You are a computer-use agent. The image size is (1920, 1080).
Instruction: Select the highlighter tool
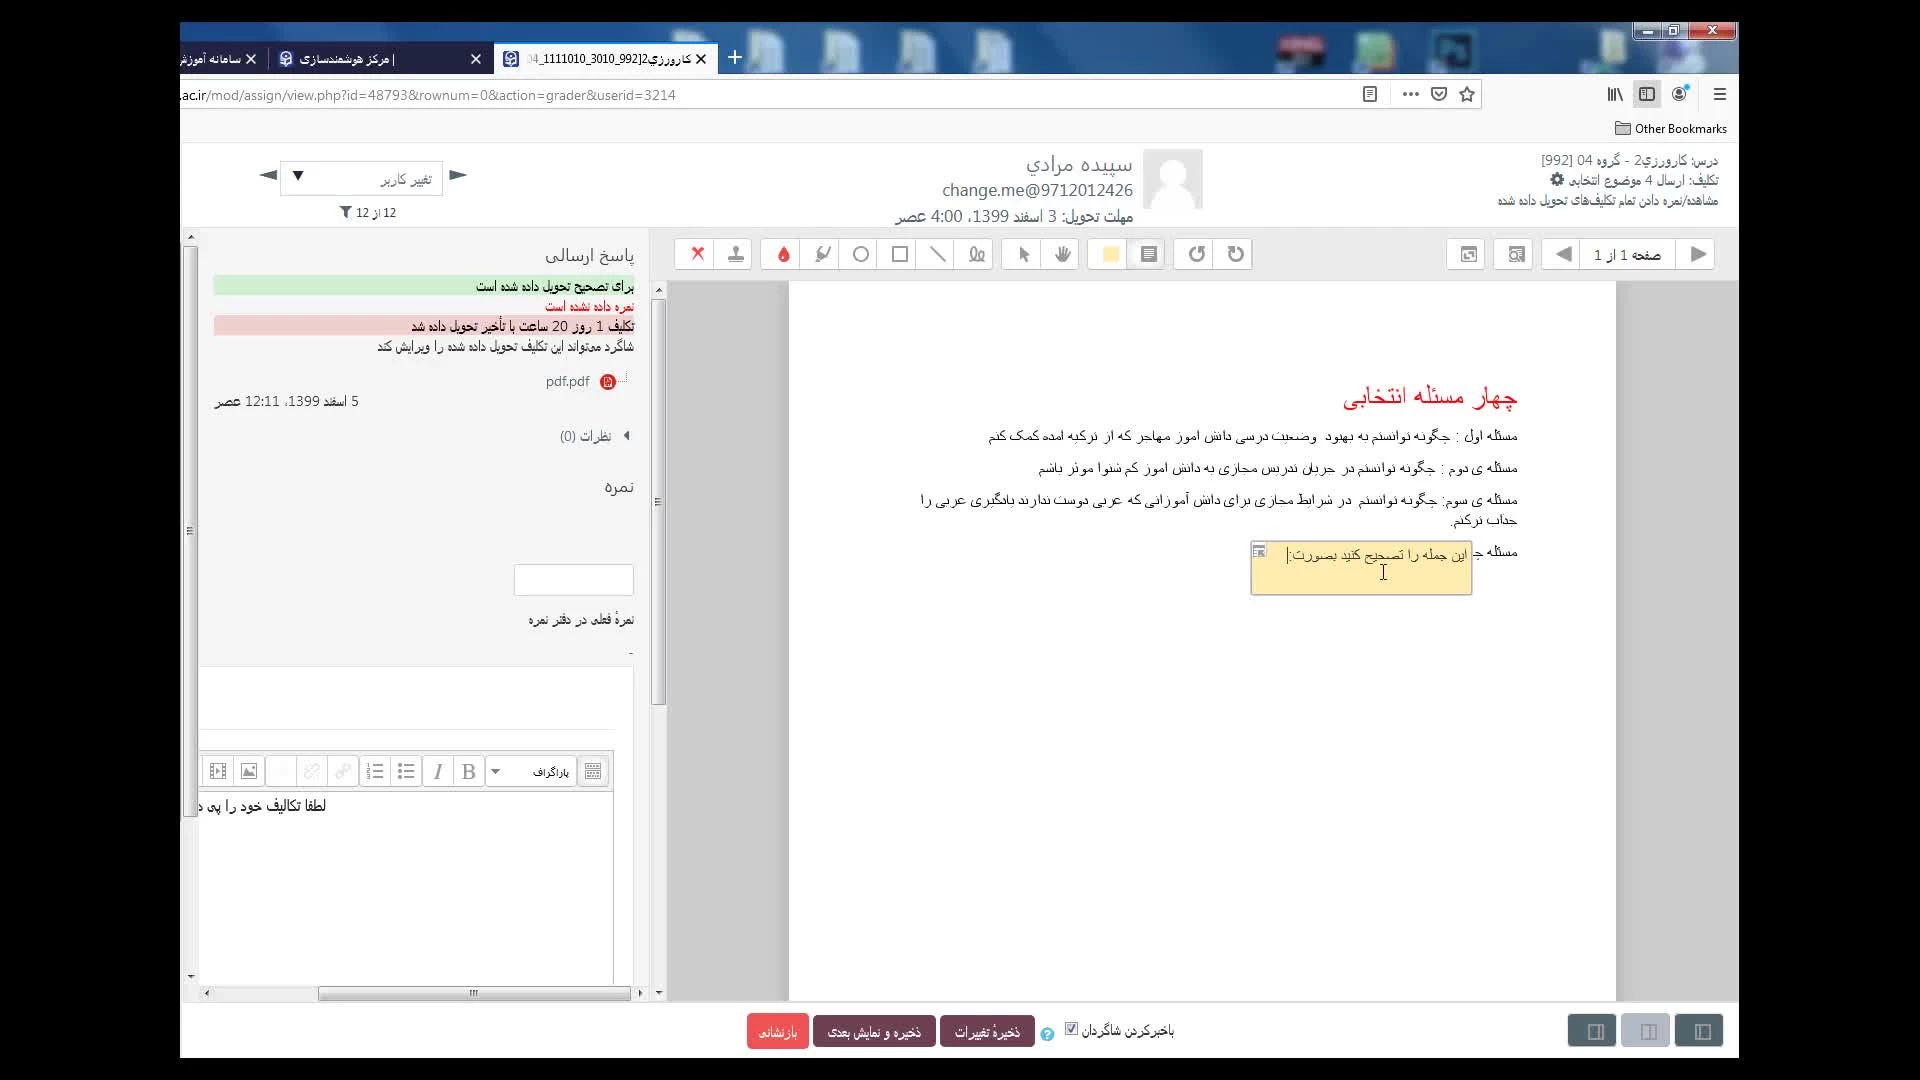click(822, 255)
